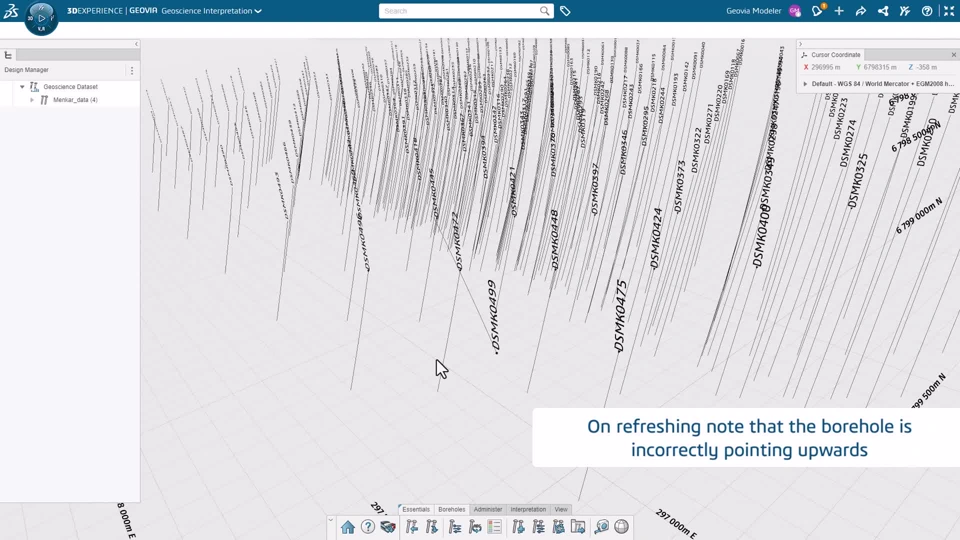960x540 pixels.
Task: Click the Y coordinate value 6798315 m
Action: [880, 67]
